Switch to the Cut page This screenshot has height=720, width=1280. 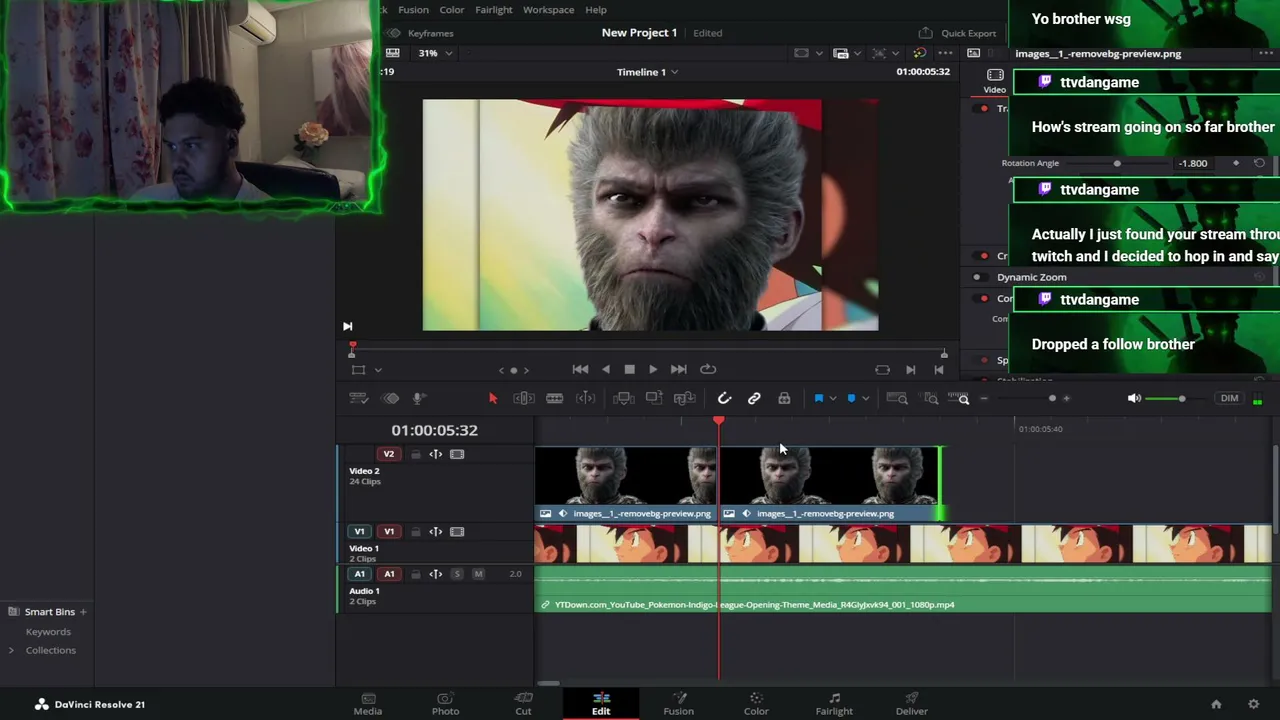click(x=523, y=704)
